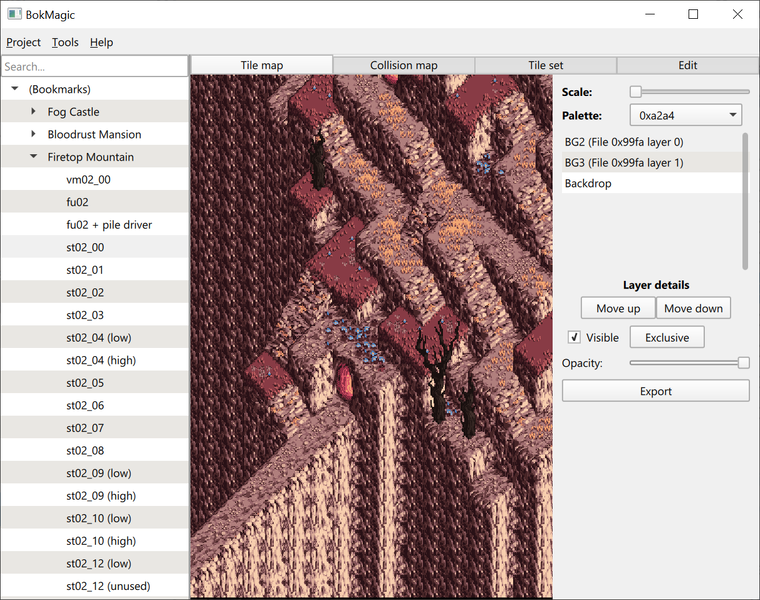Select the st02_07 tree item
Viewport: 760px width, 600px height.
click(x=95, y=428)
